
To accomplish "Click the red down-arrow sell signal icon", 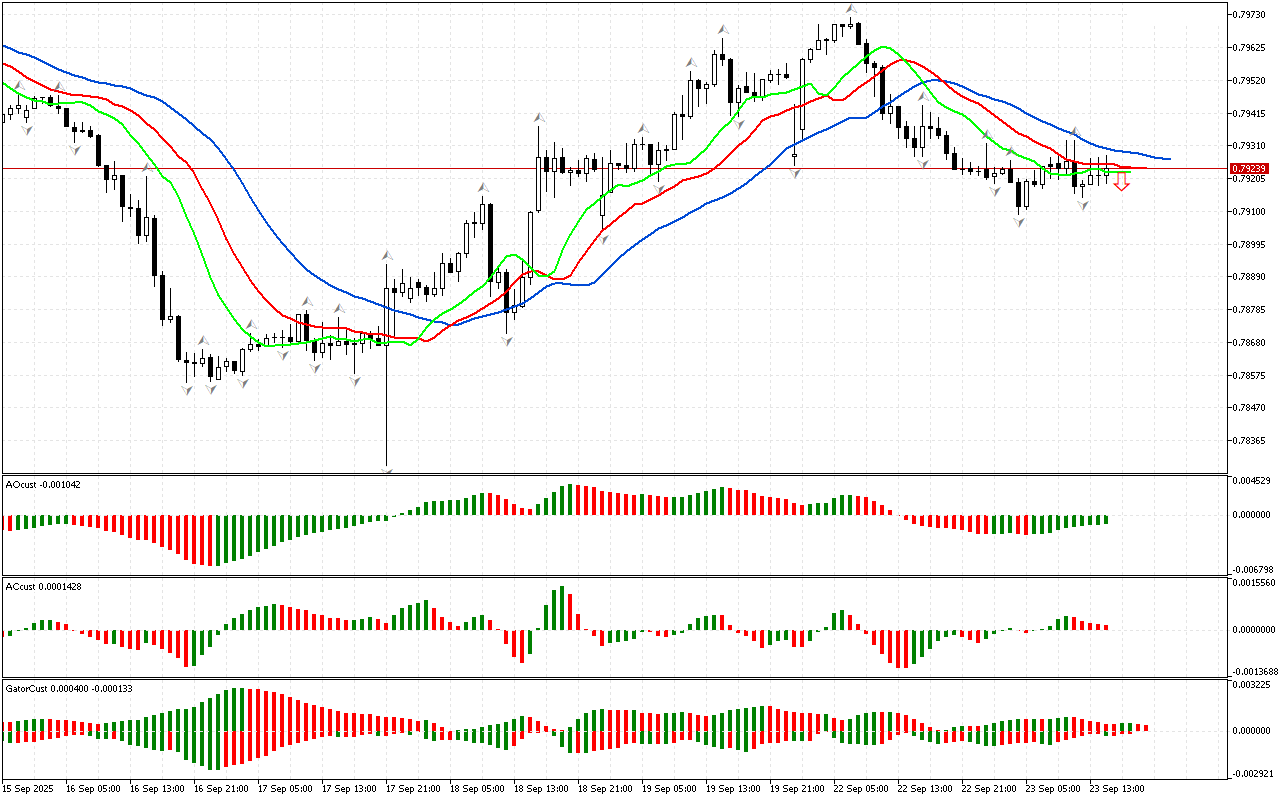I will point(1122,182).
